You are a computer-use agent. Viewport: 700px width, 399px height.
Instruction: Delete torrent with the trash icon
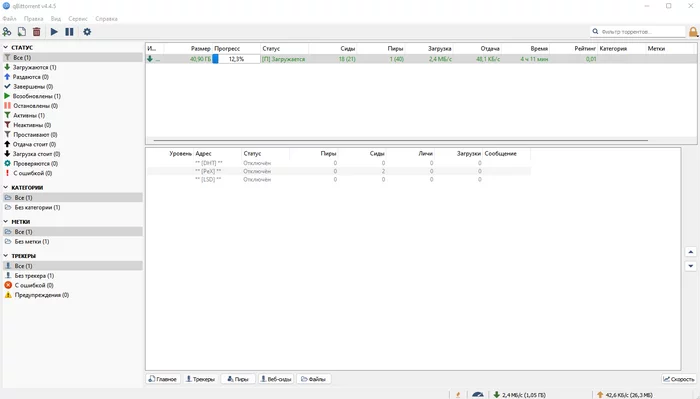click(x=37, y=32)
